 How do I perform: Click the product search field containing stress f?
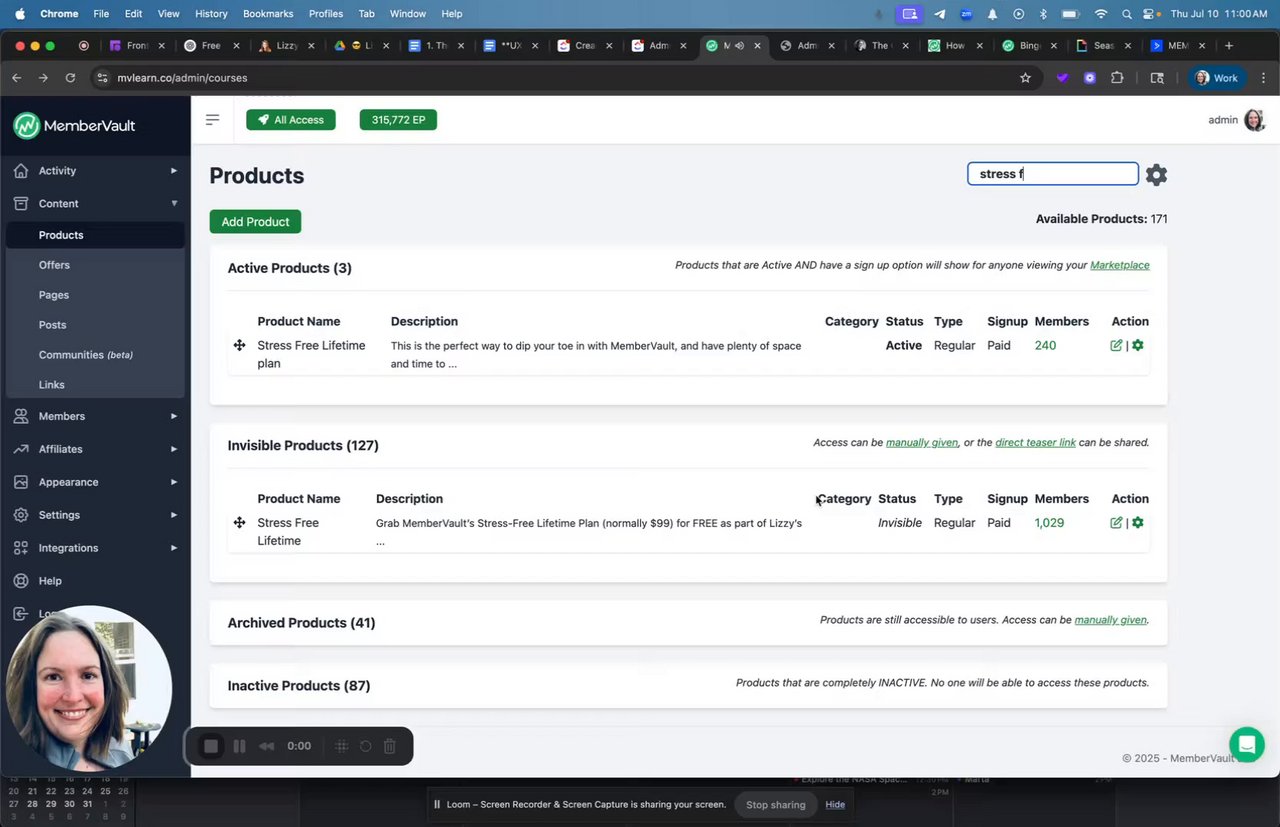click(x=1053, y=174)
